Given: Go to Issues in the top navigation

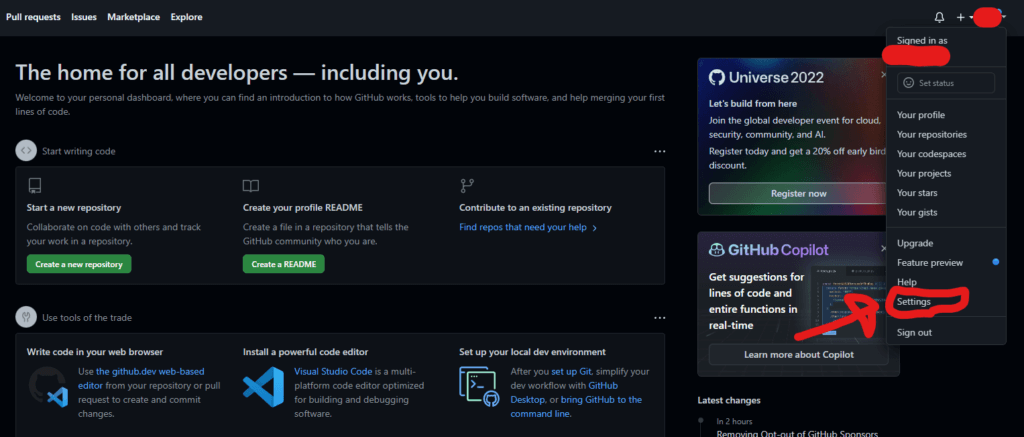Looking at the screenshot, I should point(84,17).
